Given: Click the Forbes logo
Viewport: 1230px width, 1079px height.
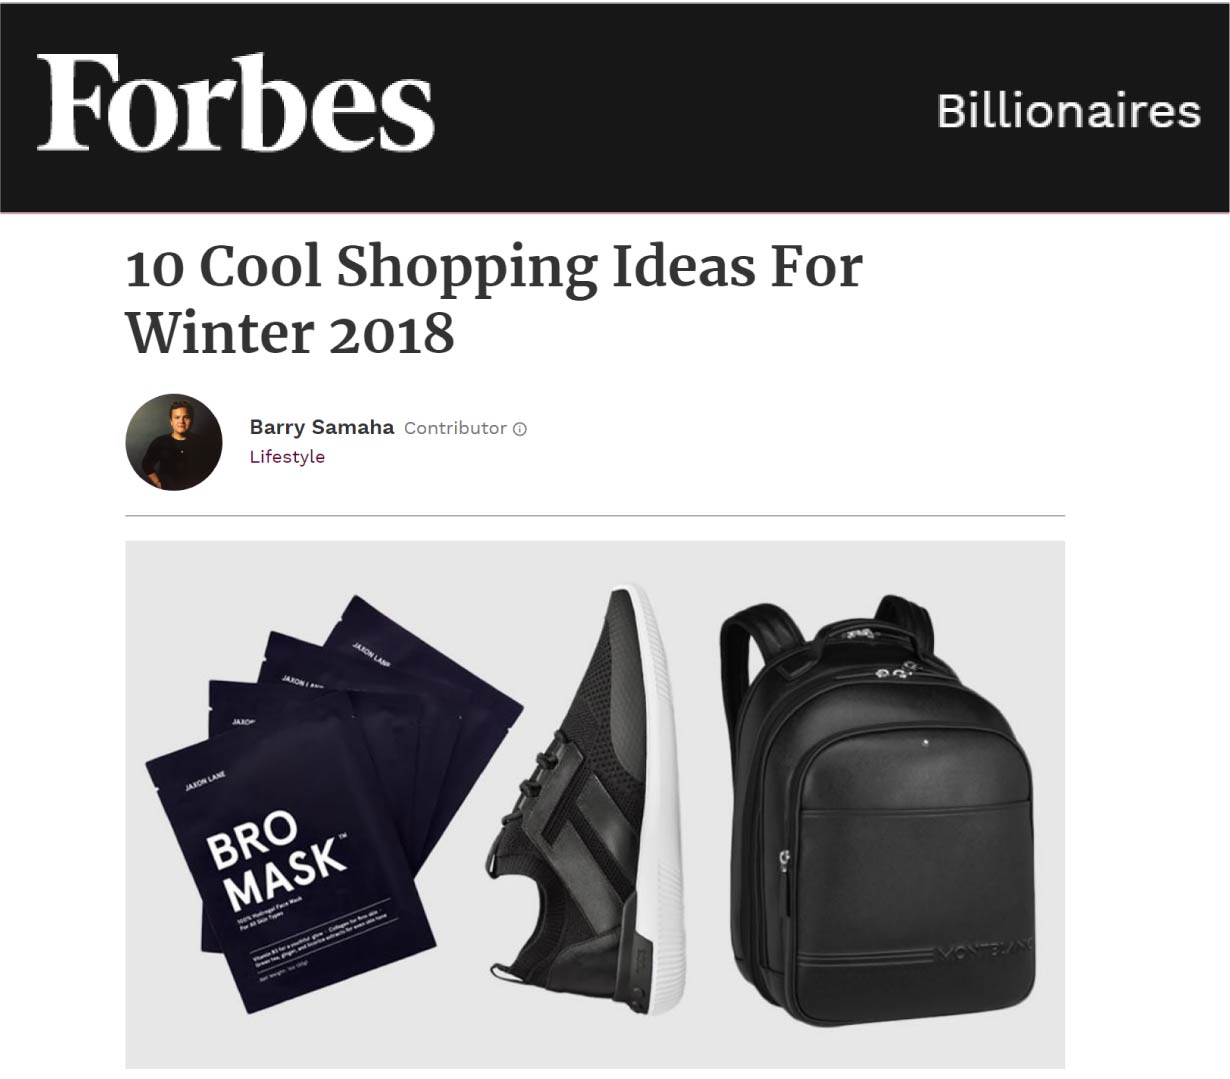Looking at the screenshot, I should 236,104.
